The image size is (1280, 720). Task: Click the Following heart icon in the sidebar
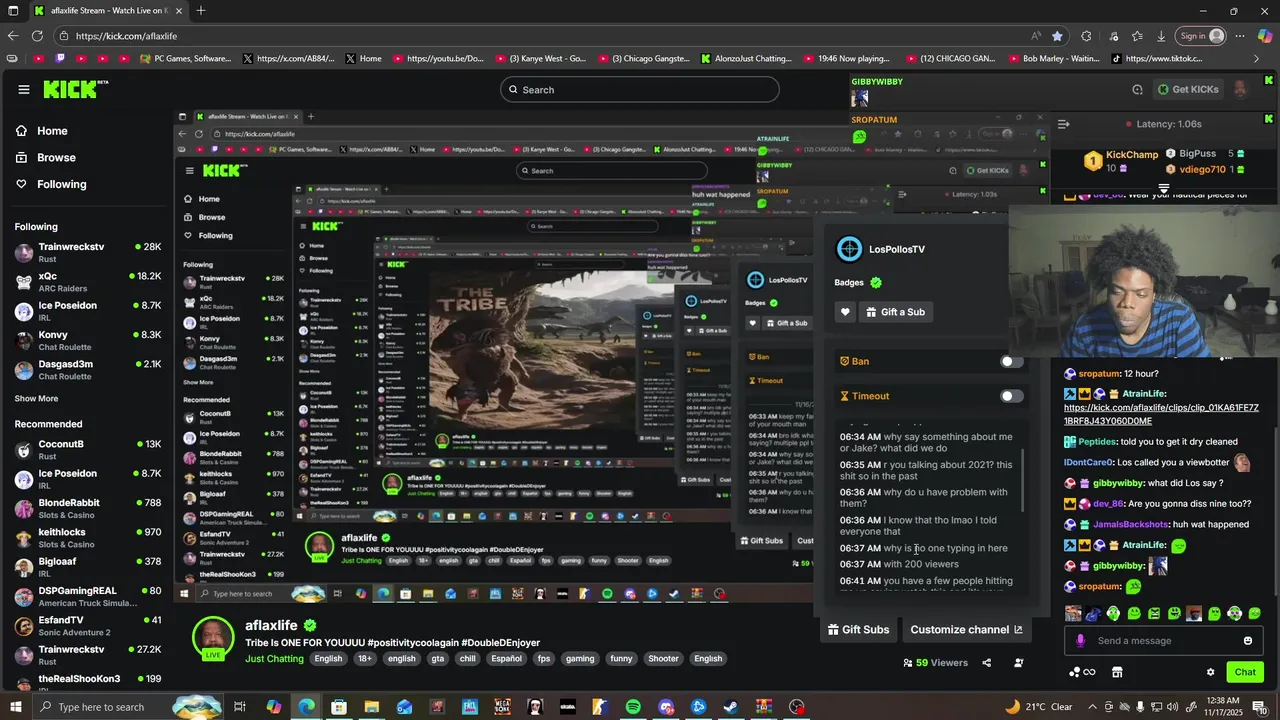point(22,184)
